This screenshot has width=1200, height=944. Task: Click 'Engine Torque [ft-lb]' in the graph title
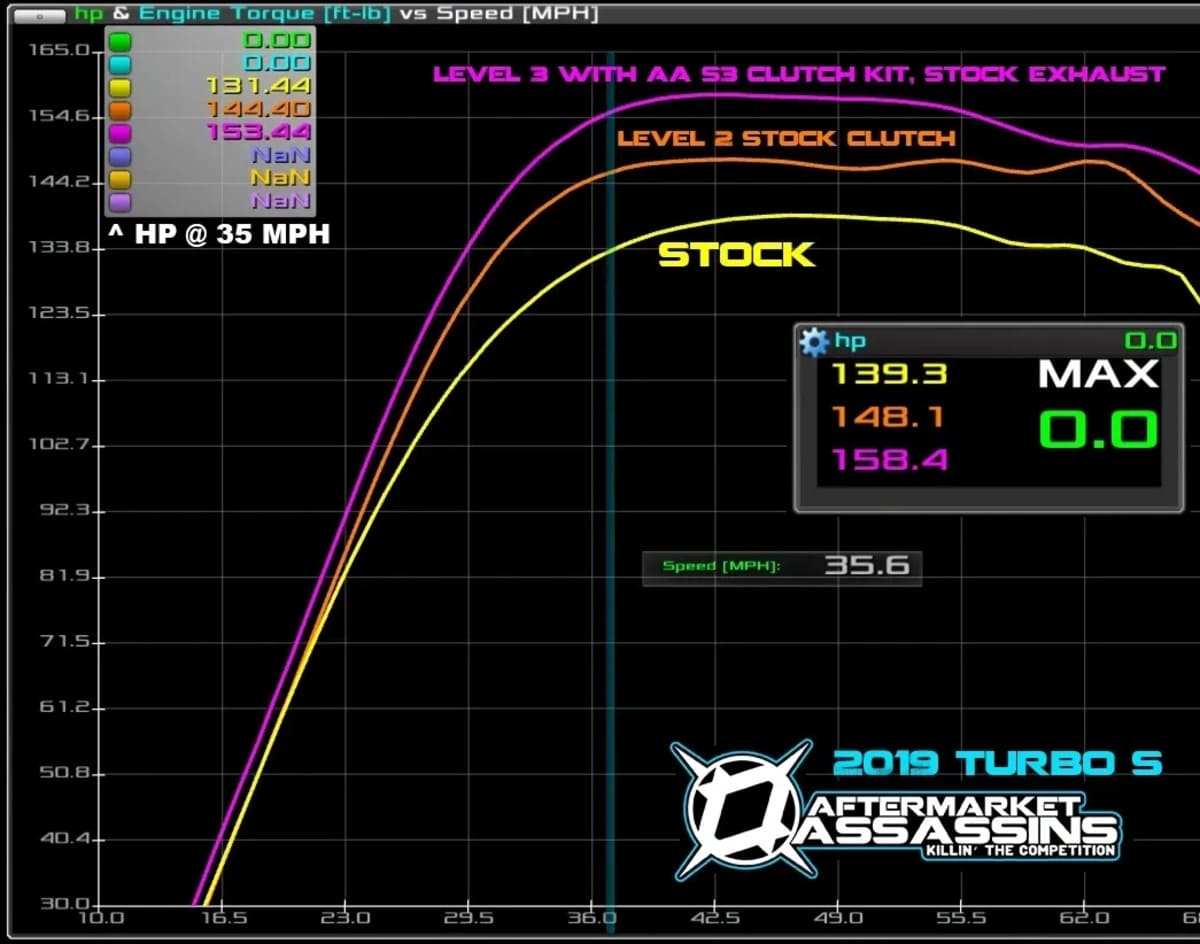(x=264, y=14)
